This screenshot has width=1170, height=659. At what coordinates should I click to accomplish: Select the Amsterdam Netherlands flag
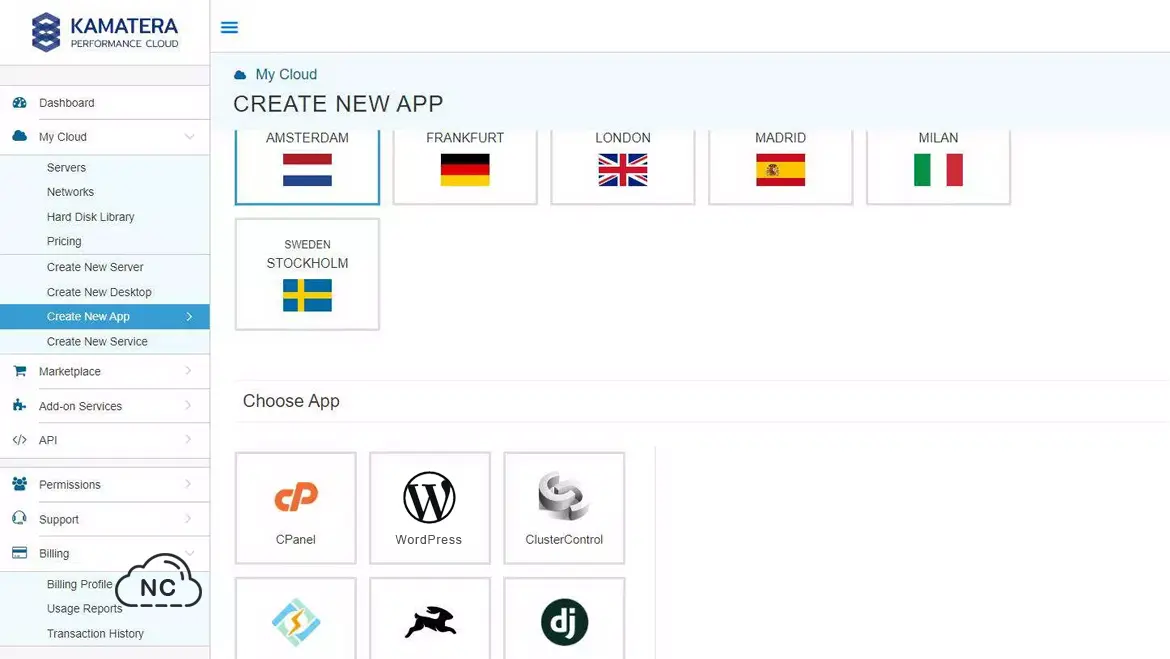(x=307, y=170)
